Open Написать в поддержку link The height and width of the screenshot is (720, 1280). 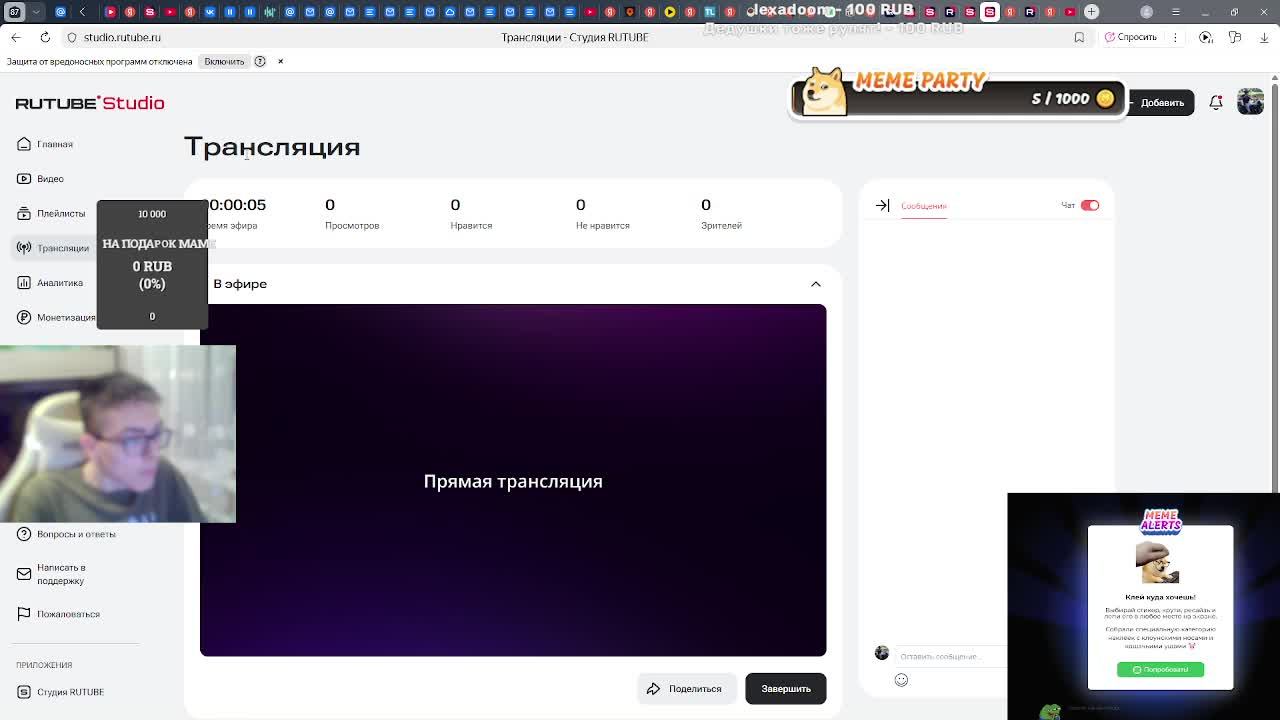(x=61, y=574)
